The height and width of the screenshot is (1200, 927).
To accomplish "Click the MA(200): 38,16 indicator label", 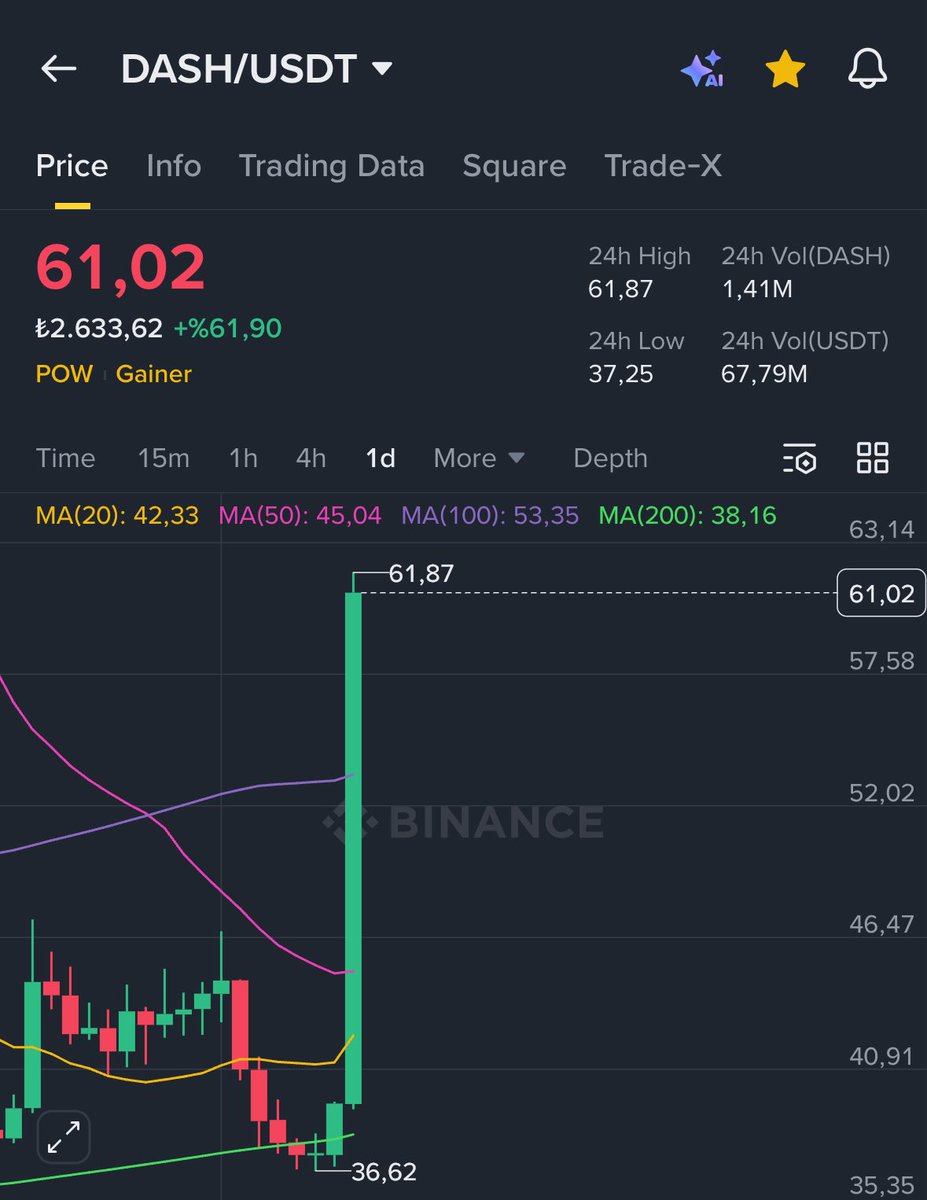I will pos(688,516).
